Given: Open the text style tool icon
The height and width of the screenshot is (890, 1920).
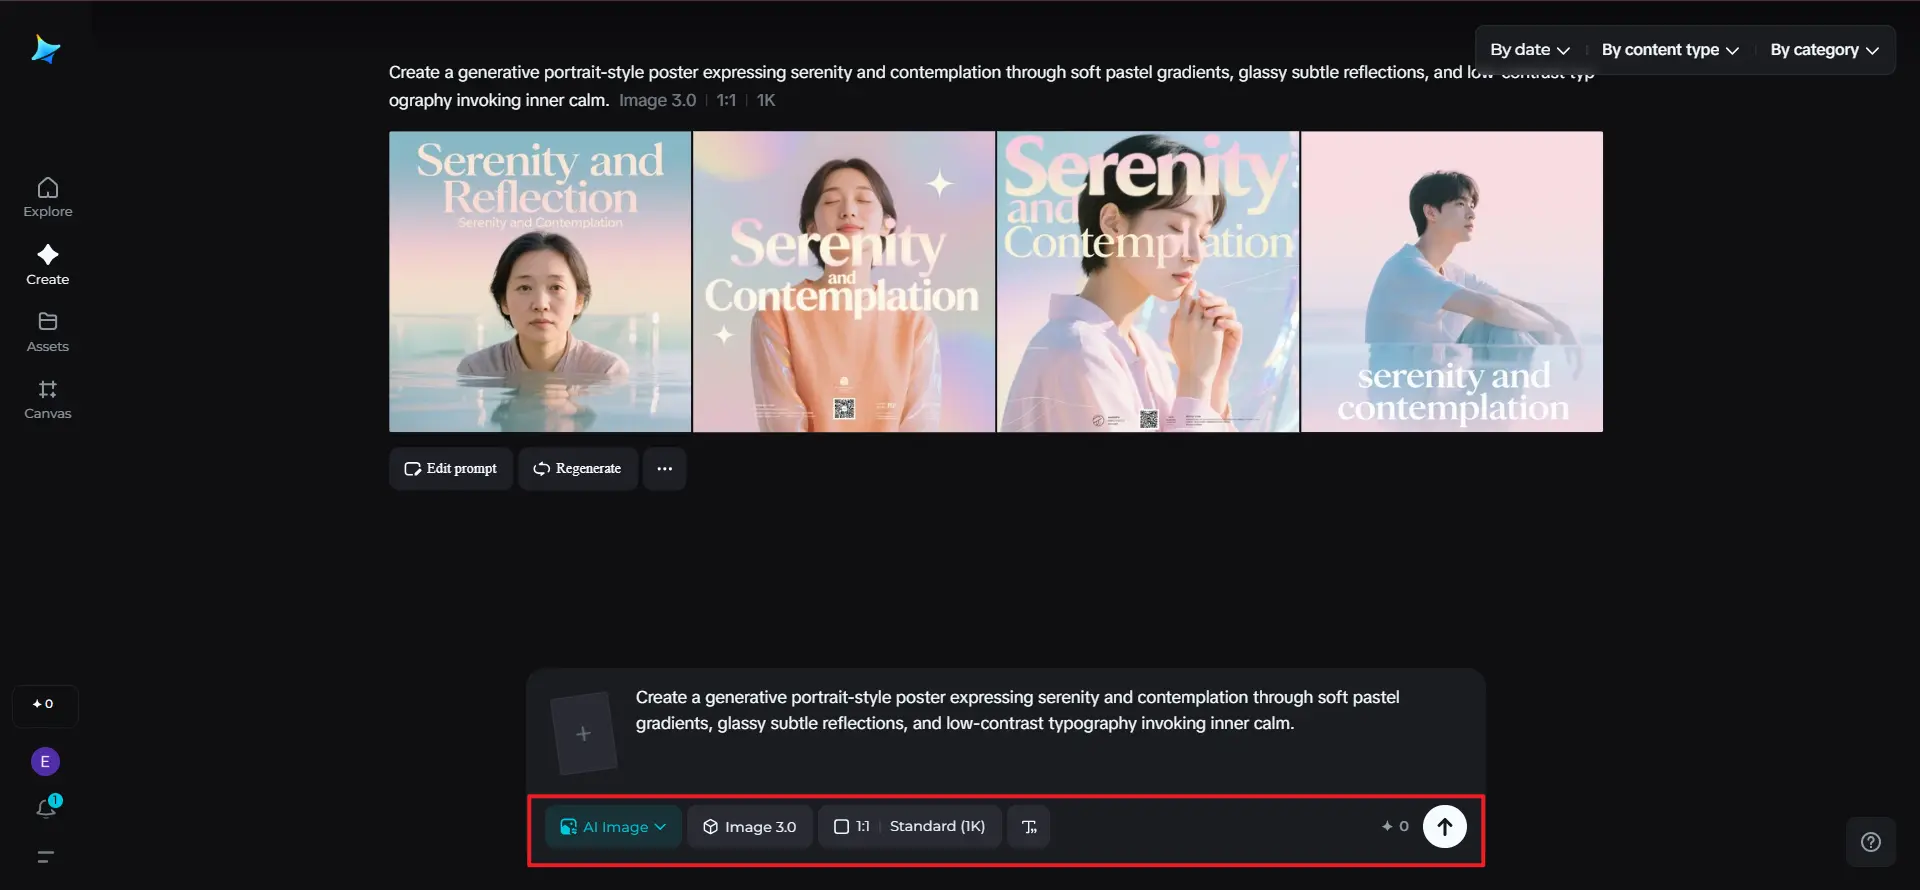Looking at the screenshot, I should point(1029,827).
